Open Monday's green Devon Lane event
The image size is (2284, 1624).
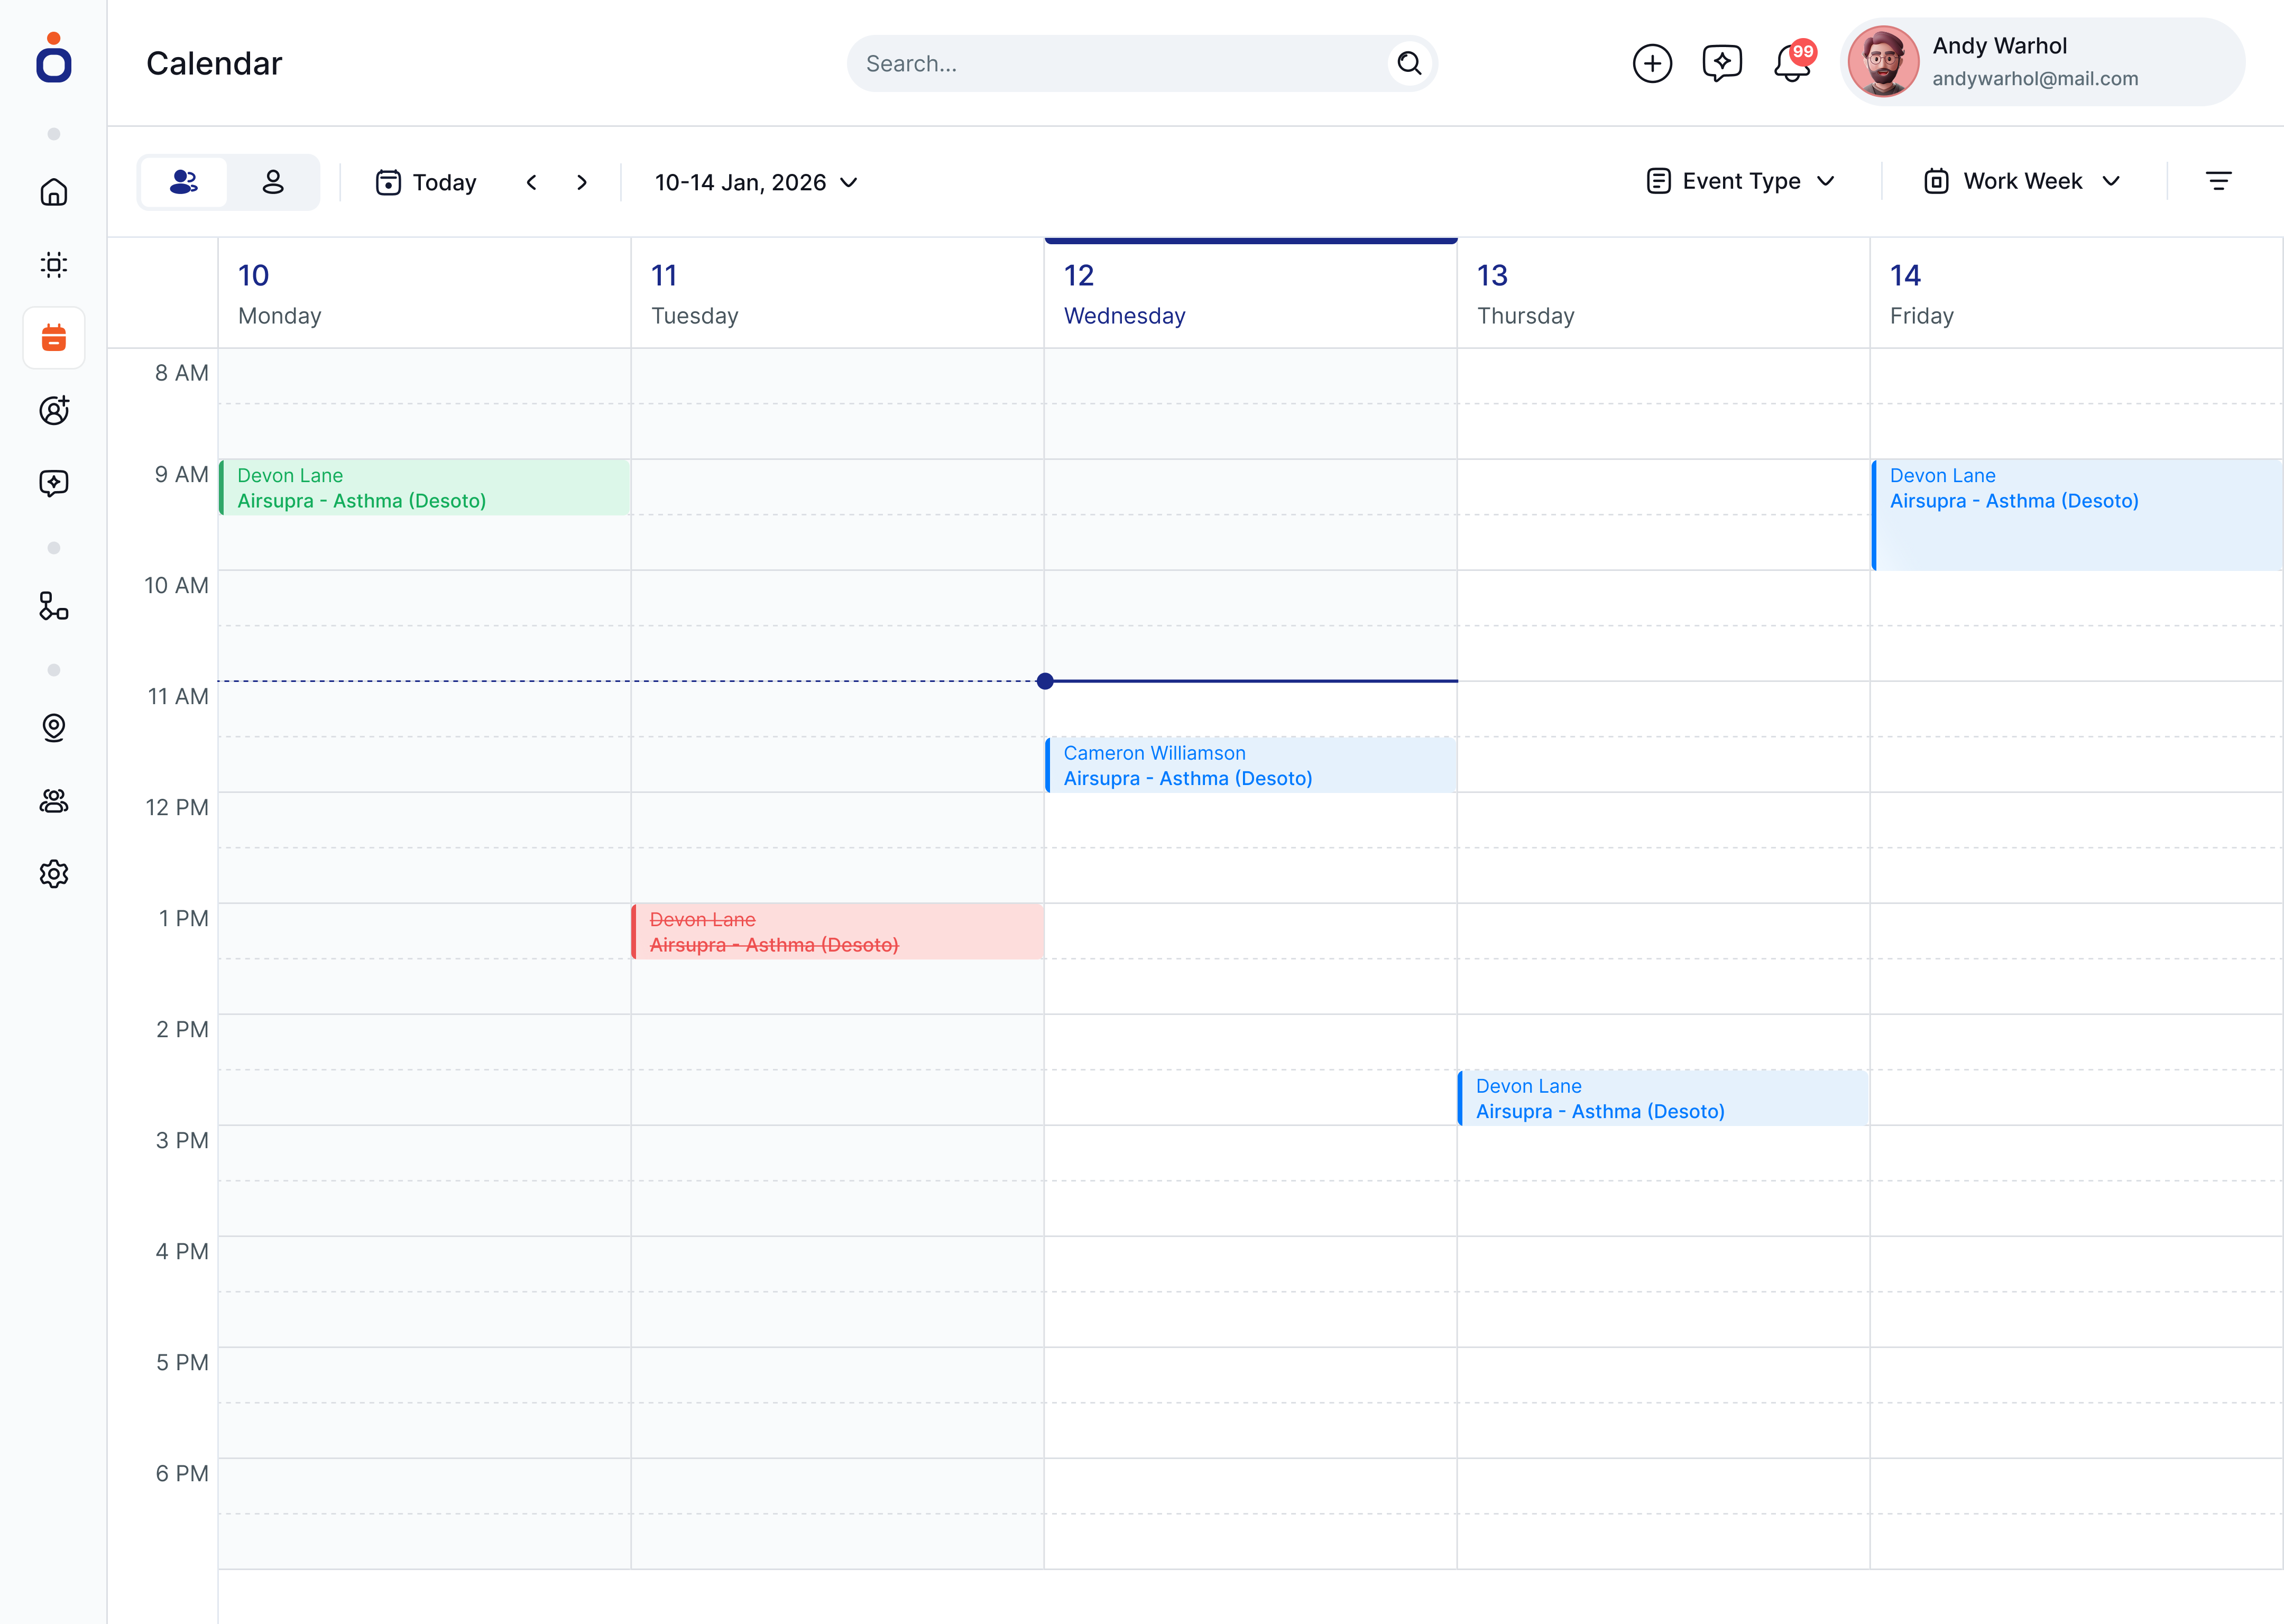[x=424, y=488]
